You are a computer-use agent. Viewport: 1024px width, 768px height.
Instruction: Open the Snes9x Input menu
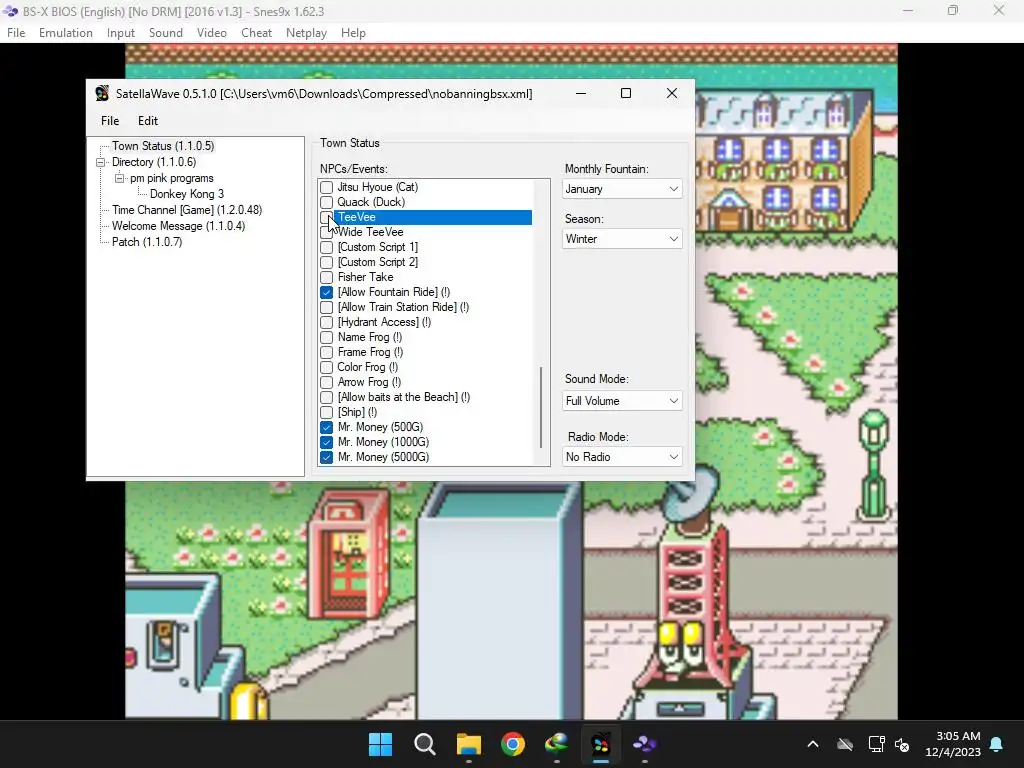point(121,33)
